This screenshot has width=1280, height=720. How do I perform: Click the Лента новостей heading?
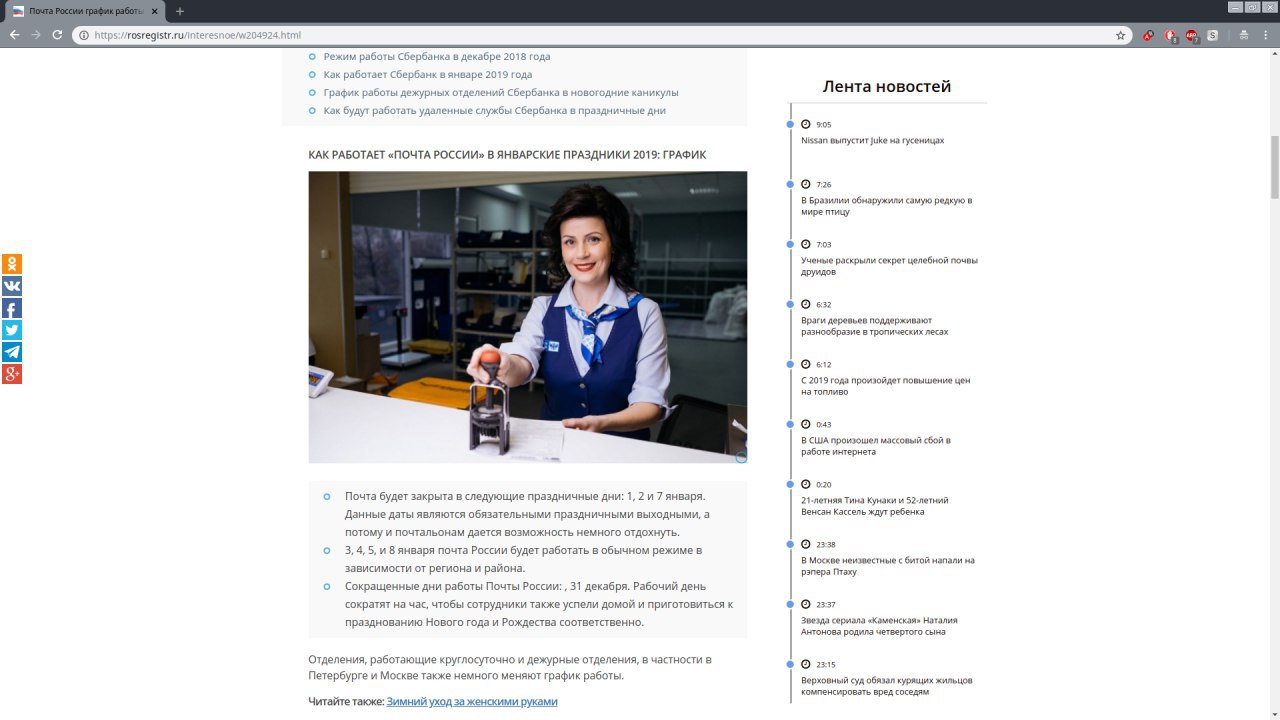coord(886,86)
